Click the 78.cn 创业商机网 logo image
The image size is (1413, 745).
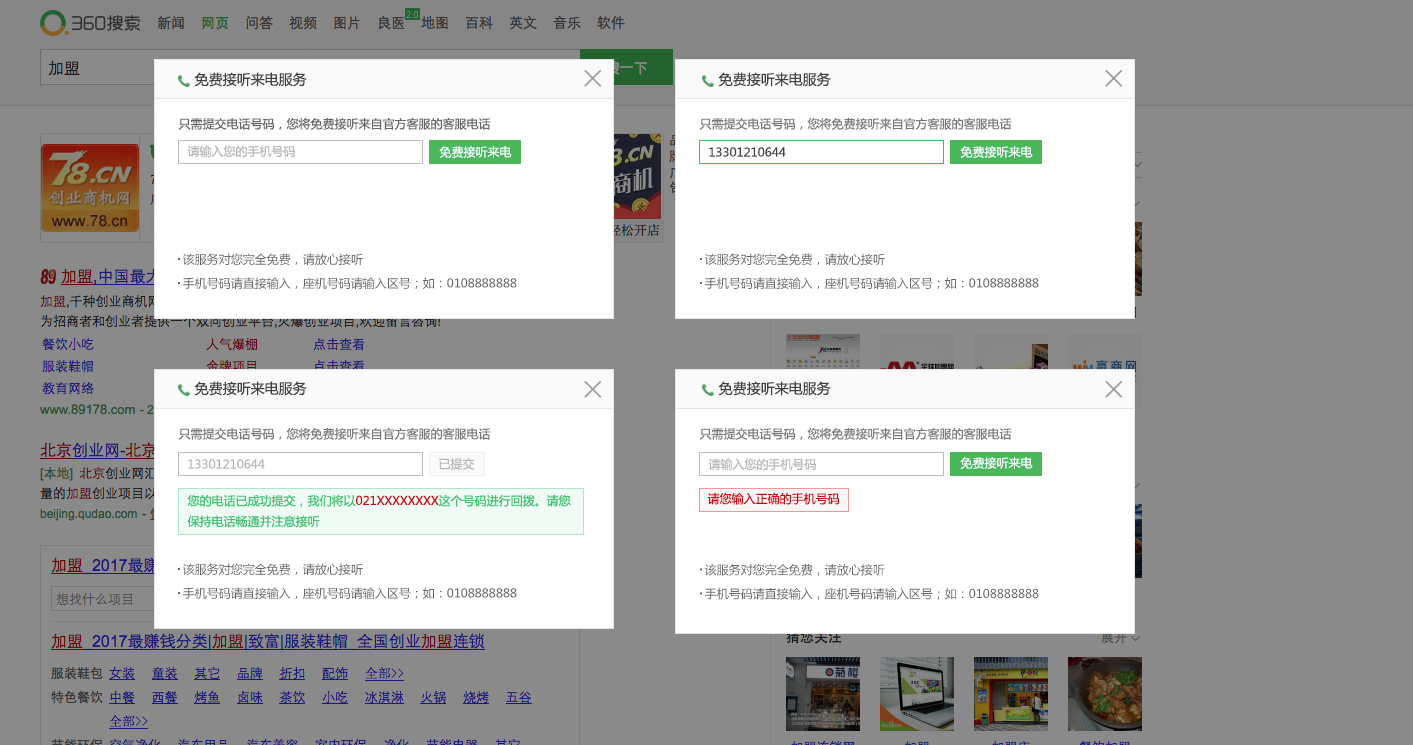90,187
